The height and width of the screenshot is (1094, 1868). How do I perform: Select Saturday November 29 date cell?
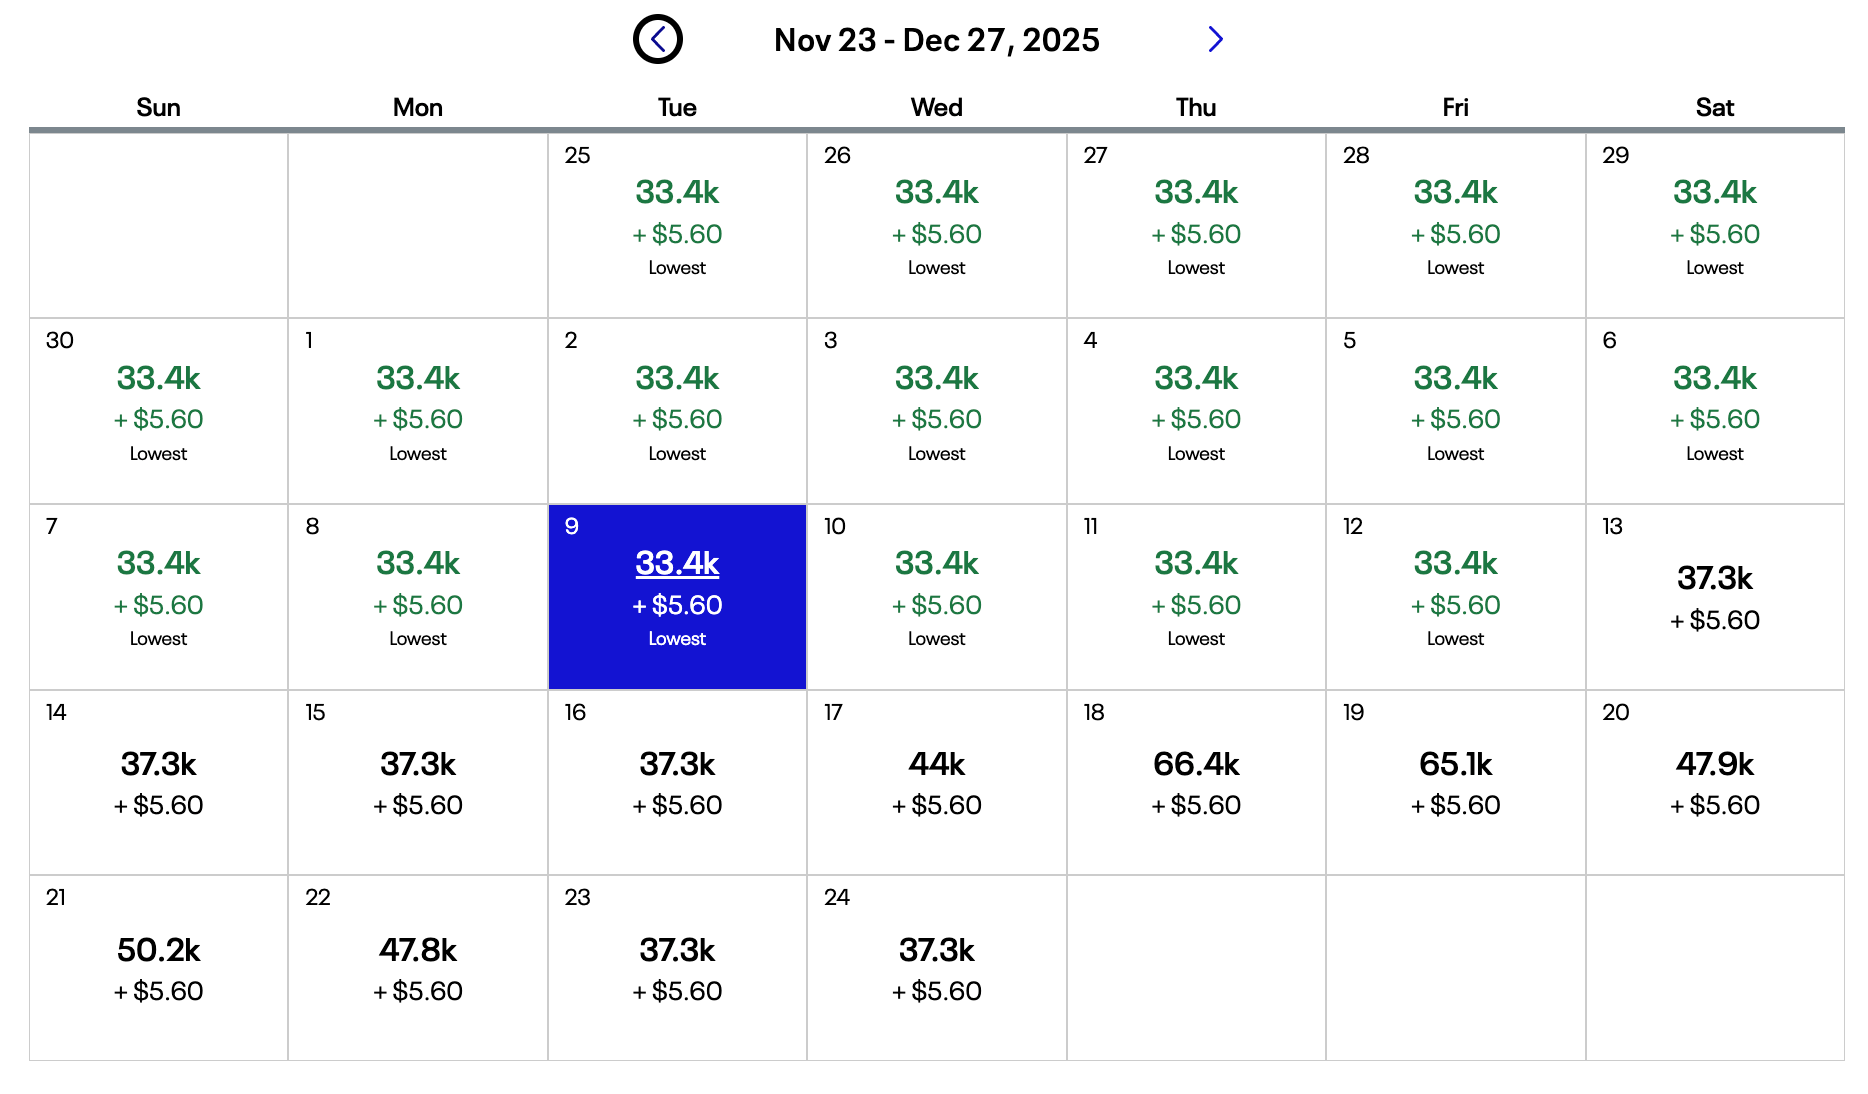click(x=1714, y=225)
